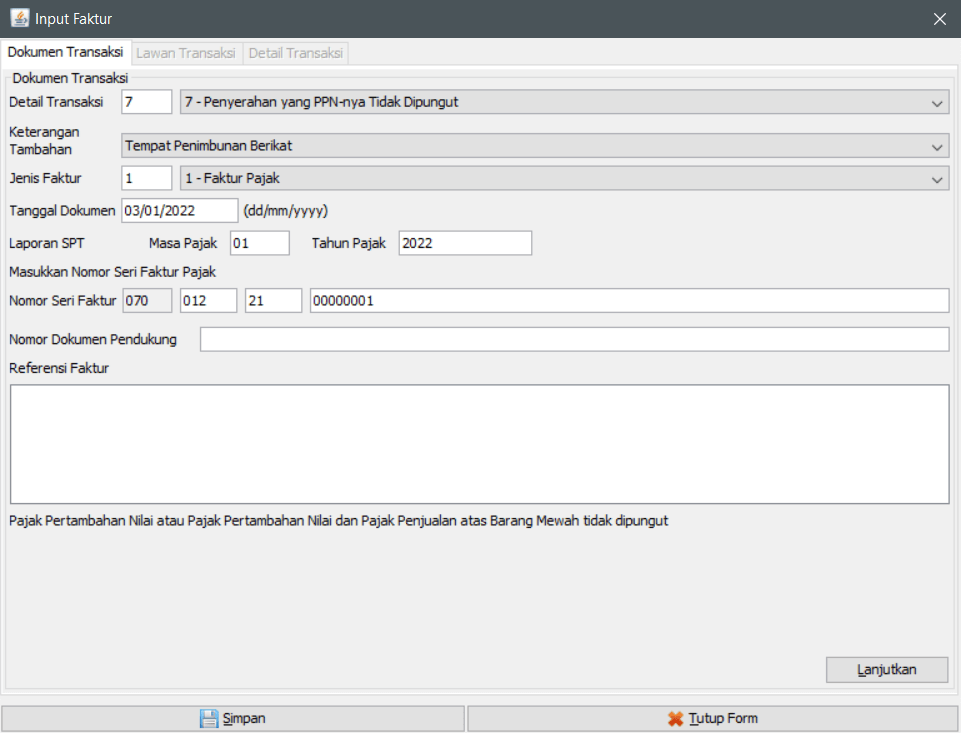Open the Keterangan Tambahan dropdown
This screenshot has width=961, height=733.
535,146
